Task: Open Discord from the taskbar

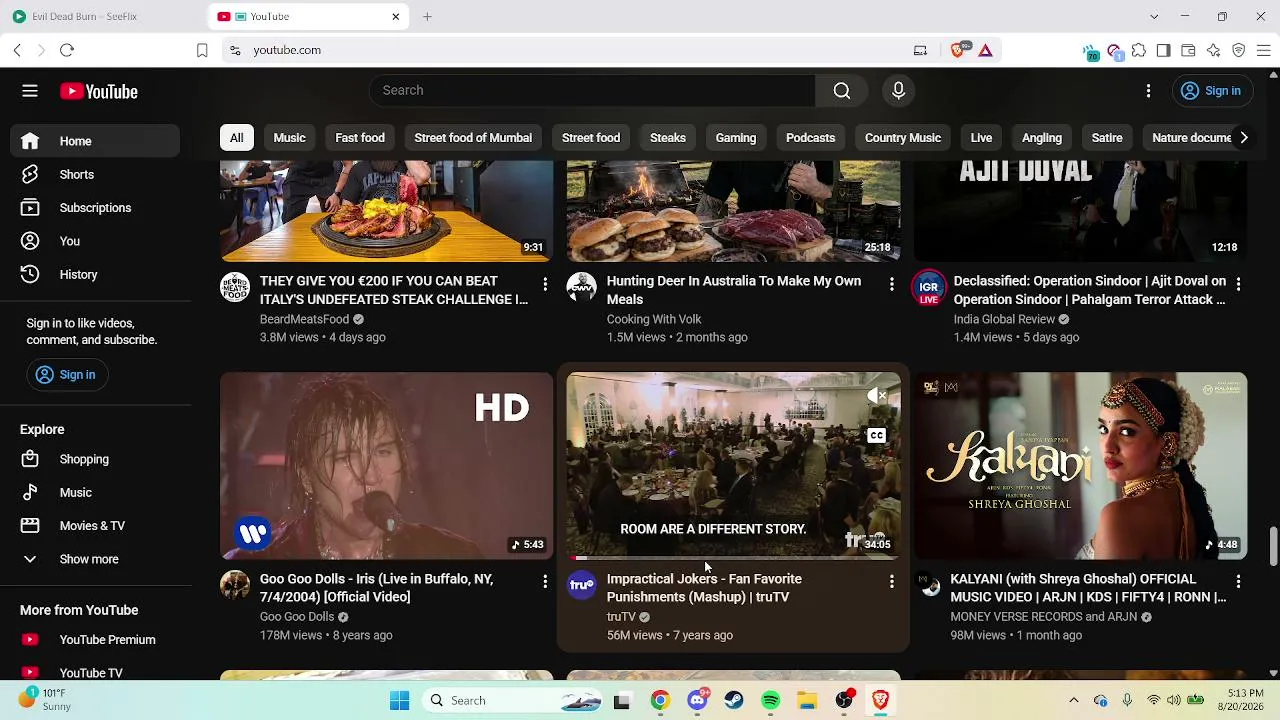Action: tap(698, 701)
